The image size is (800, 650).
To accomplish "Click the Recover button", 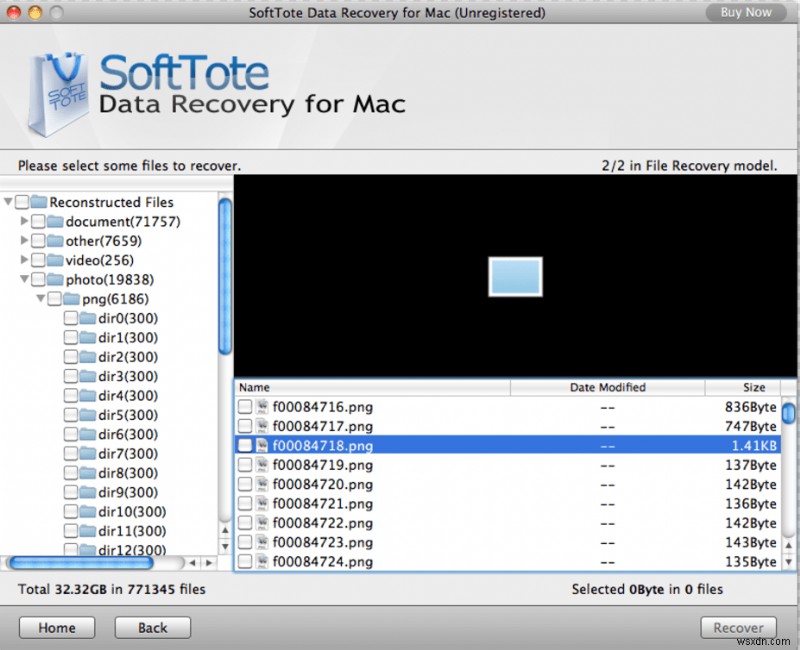I will [738, 628].
